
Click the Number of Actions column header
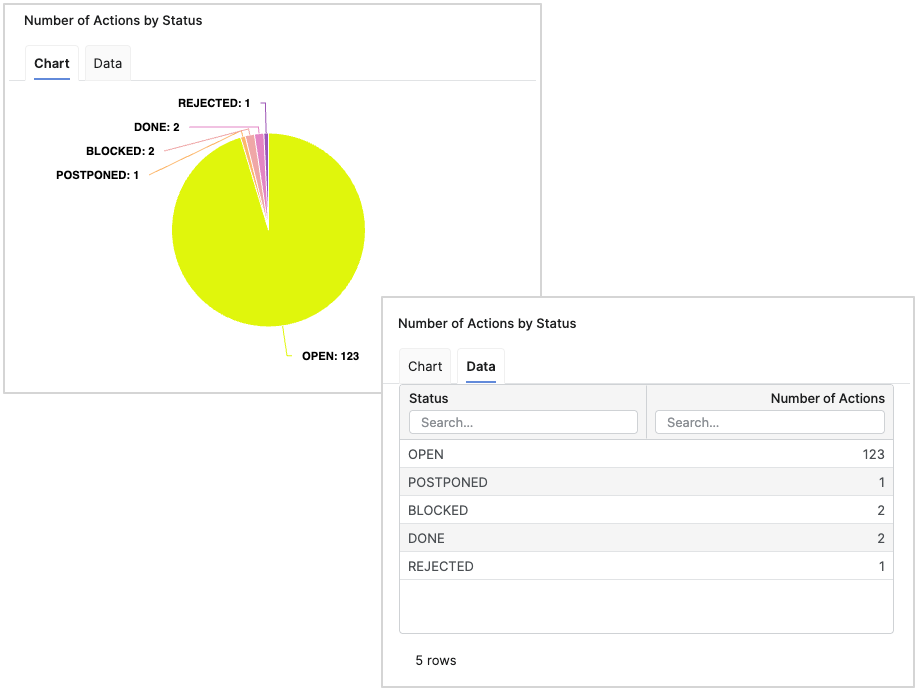click(x=827, y=398)
